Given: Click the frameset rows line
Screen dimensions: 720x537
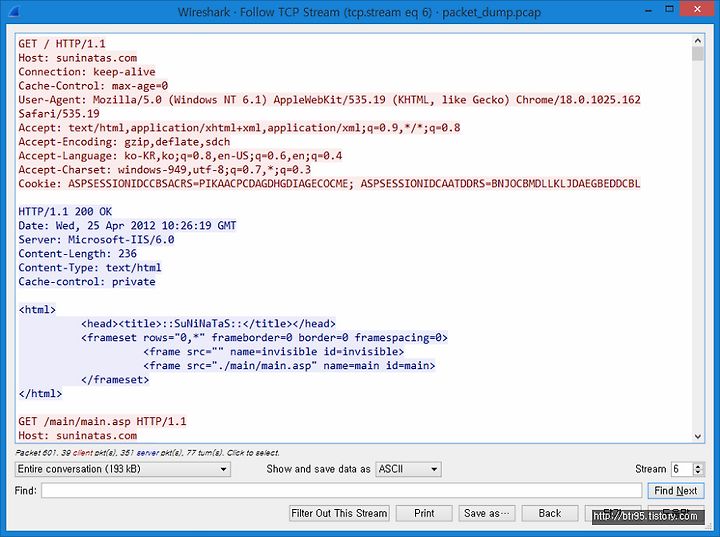Looking at the screenshot, I should coord(264,338).
